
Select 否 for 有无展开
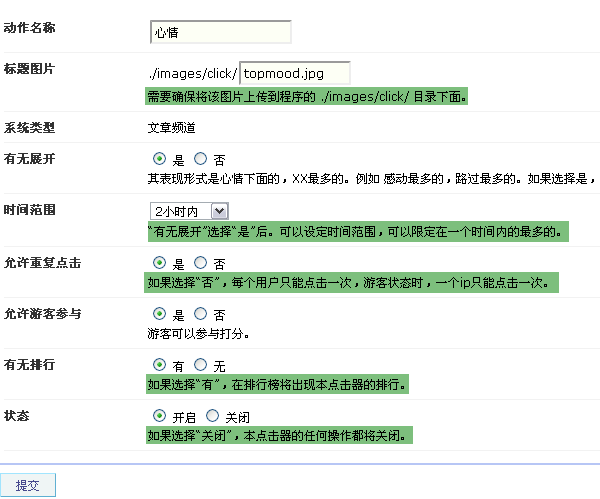[200, 159]
